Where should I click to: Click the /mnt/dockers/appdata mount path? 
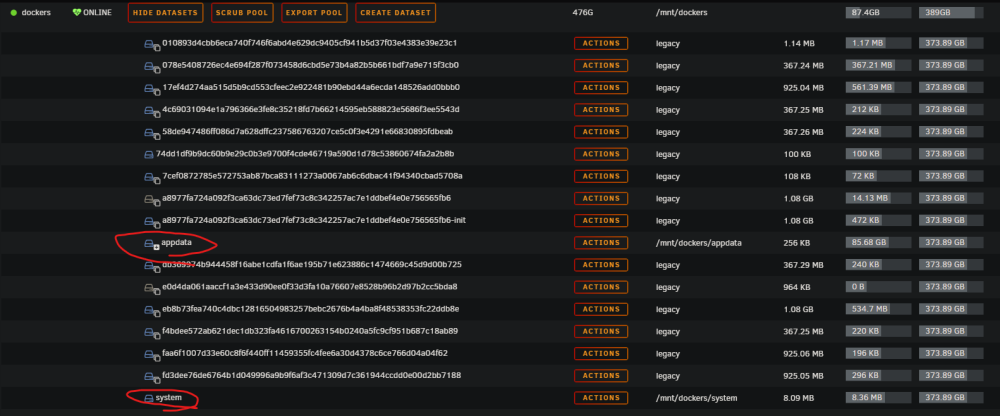(698, 243)
